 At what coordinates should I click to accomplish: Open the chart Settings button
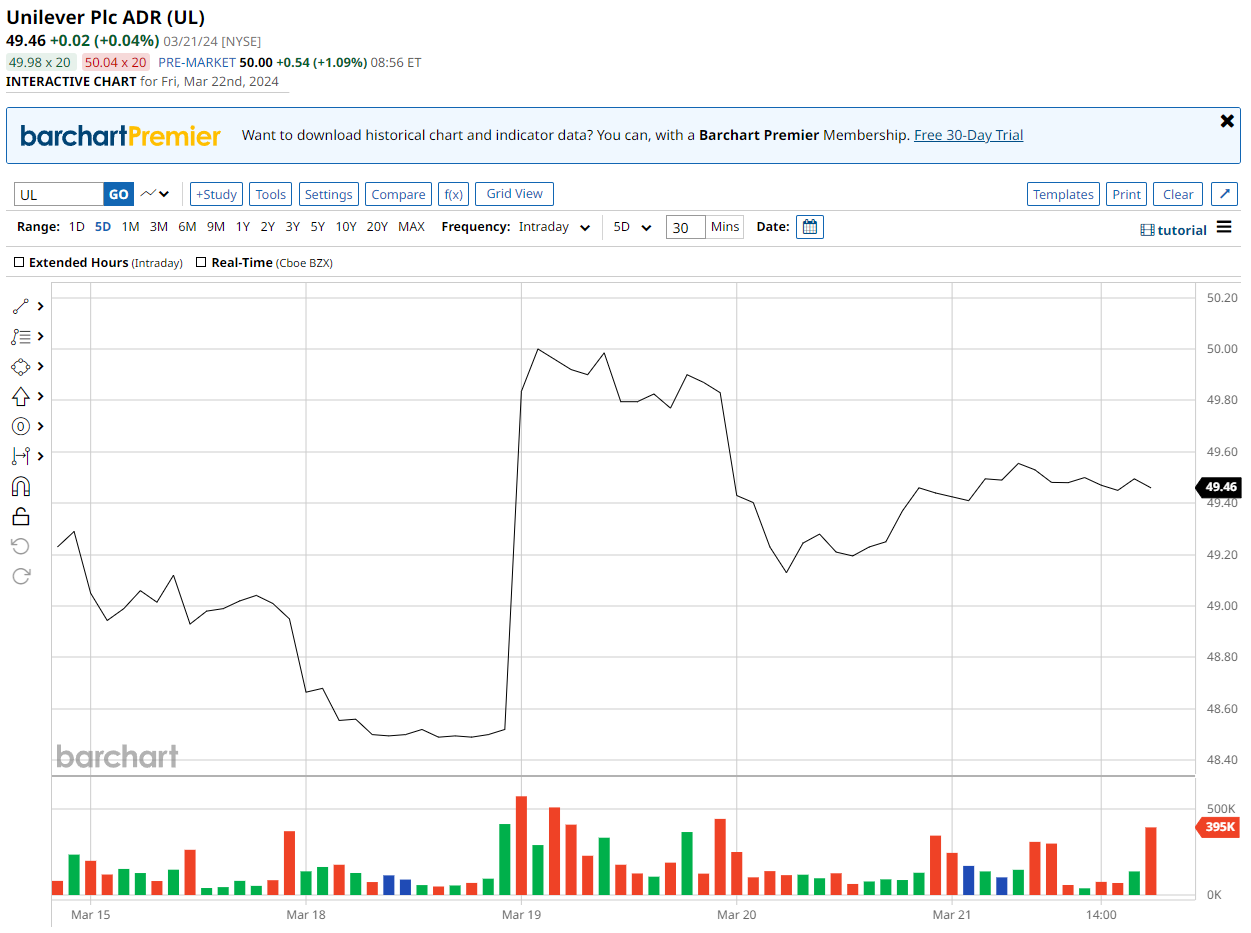328,194
